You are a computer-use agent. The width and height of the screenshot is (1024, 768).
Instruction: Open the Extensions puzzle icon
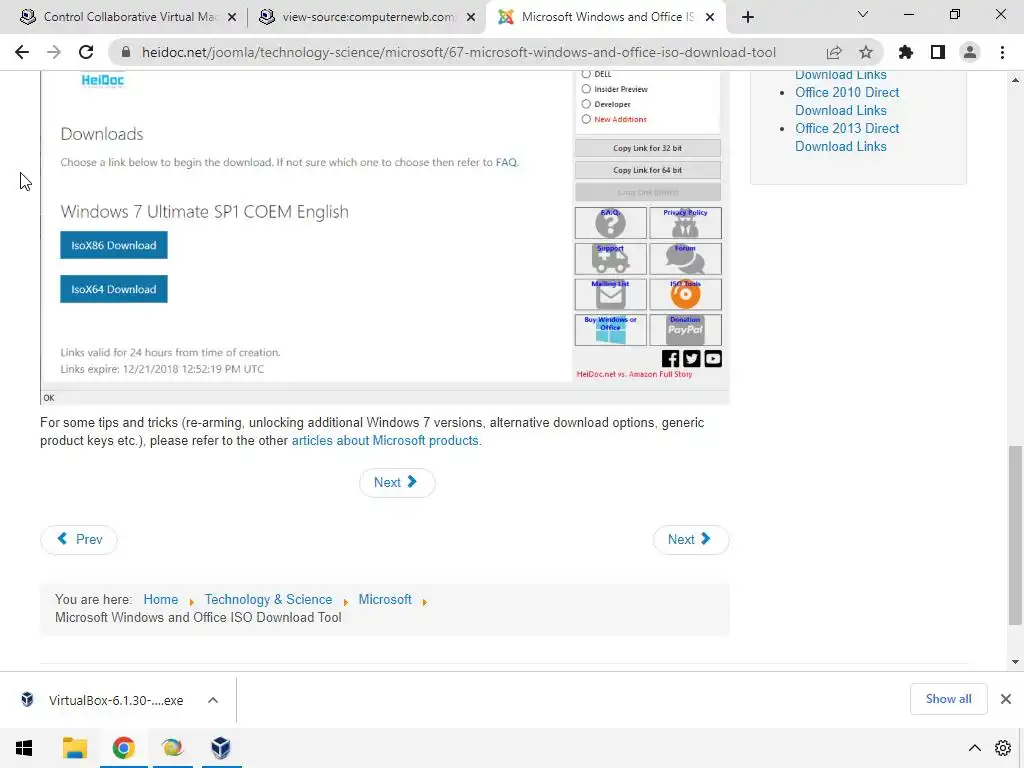905,52
